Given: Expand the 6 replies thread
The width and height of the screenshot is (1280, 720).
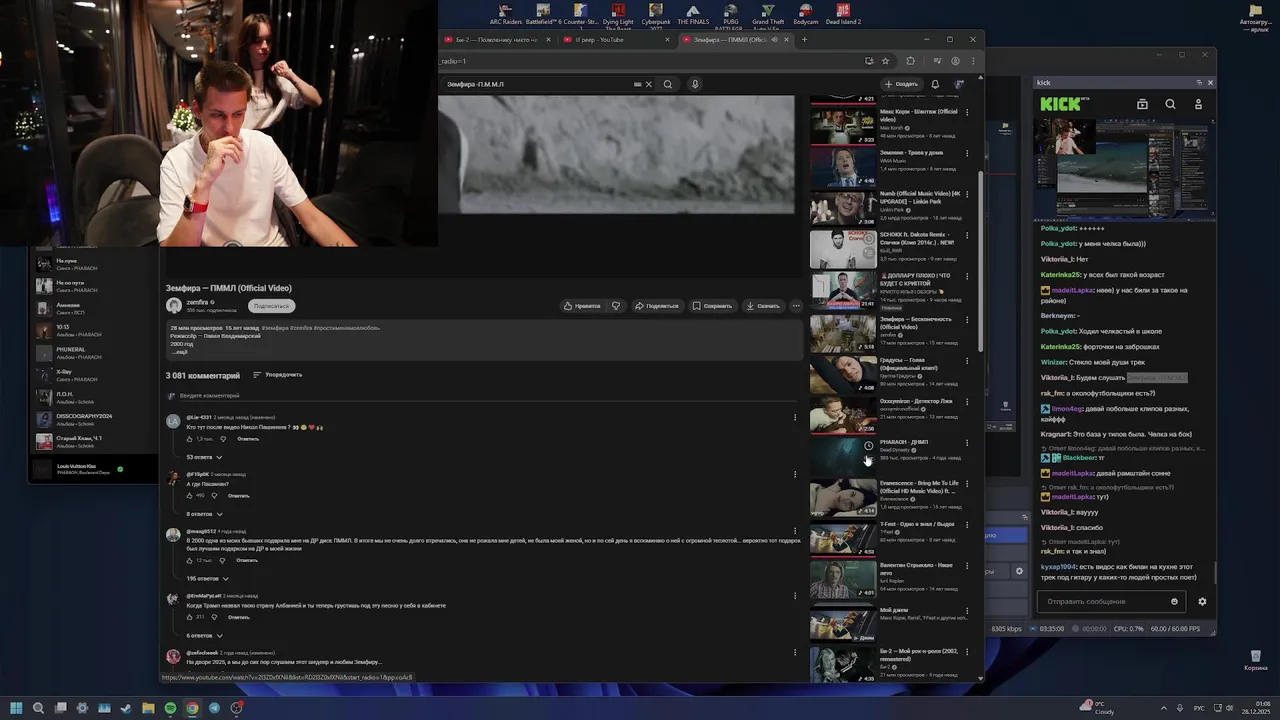Looking at the screenshot, I should click(x=204, y=635).
